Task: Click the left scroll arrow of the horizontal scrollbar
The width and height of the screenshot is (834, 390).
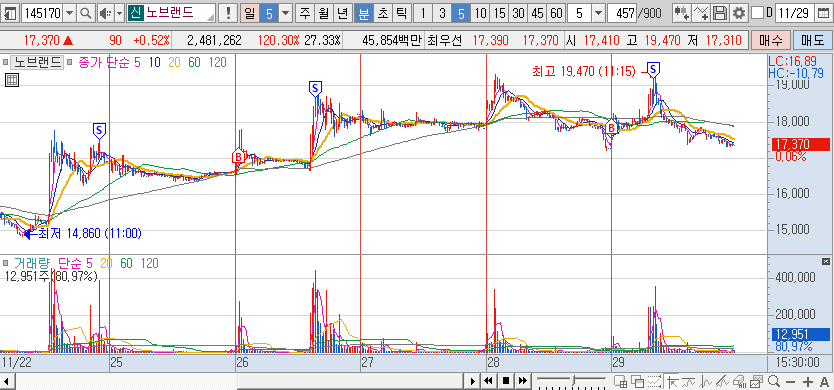Action: tap(6, 381)
